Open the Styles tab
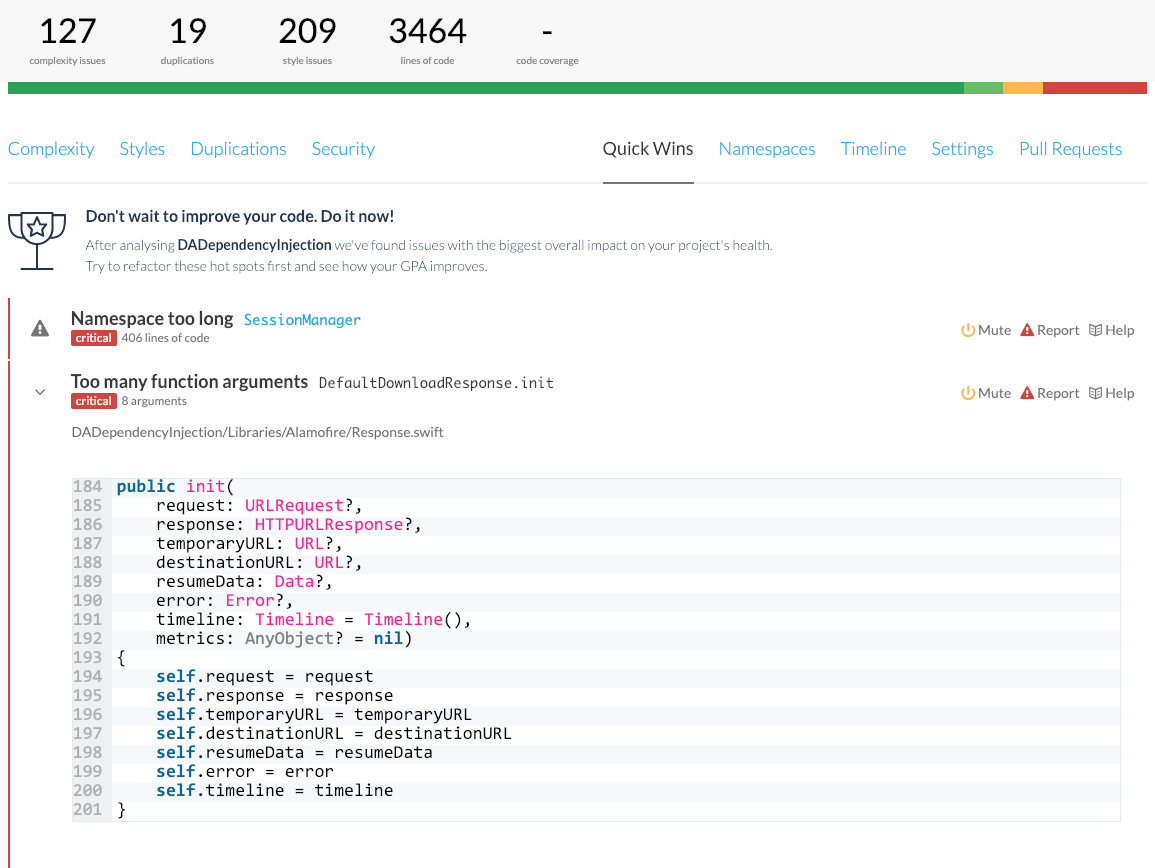1155x868 pixels. [x=142, y=149]
